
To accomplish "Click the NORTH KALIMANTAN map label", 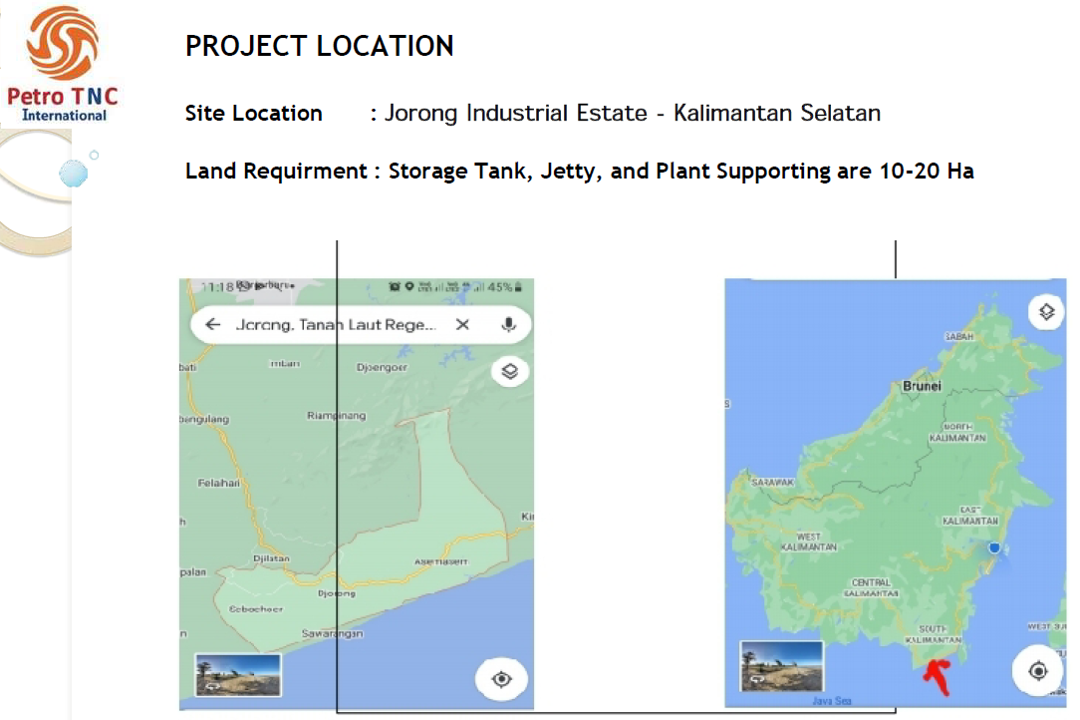I will pyautogui.click(x=957, y=432).
